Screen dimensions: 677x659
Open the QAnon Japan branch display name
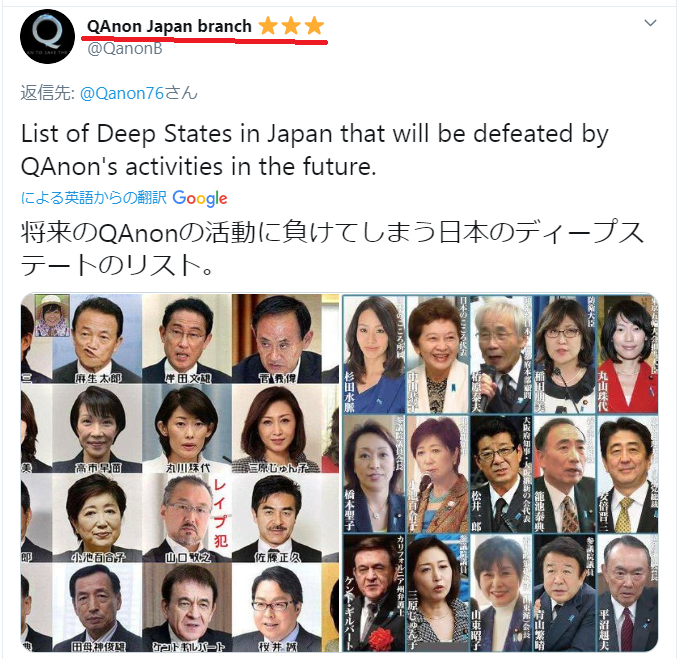169,26
